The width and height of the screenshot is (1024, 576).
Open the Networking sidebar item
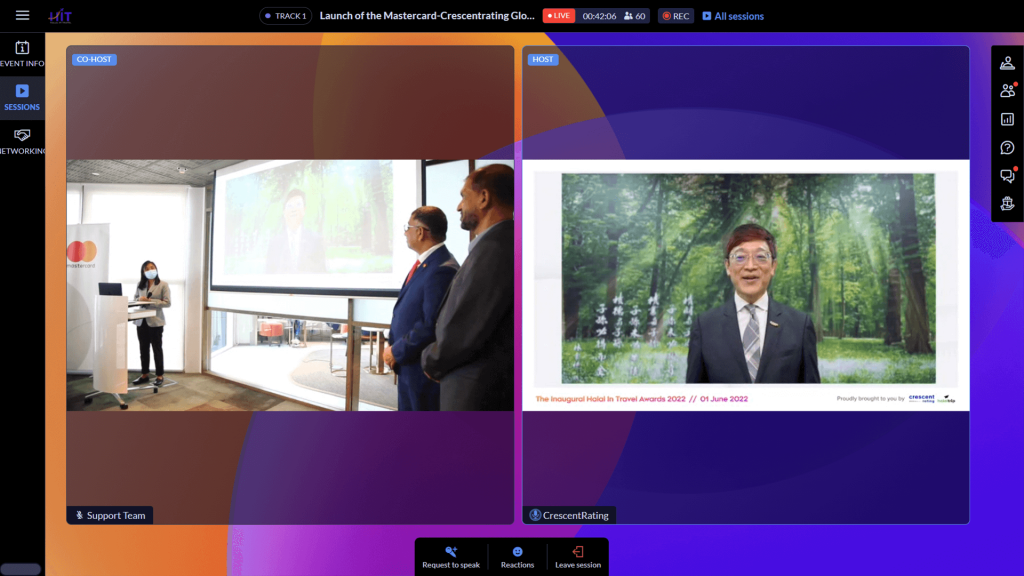pos(22,142)
